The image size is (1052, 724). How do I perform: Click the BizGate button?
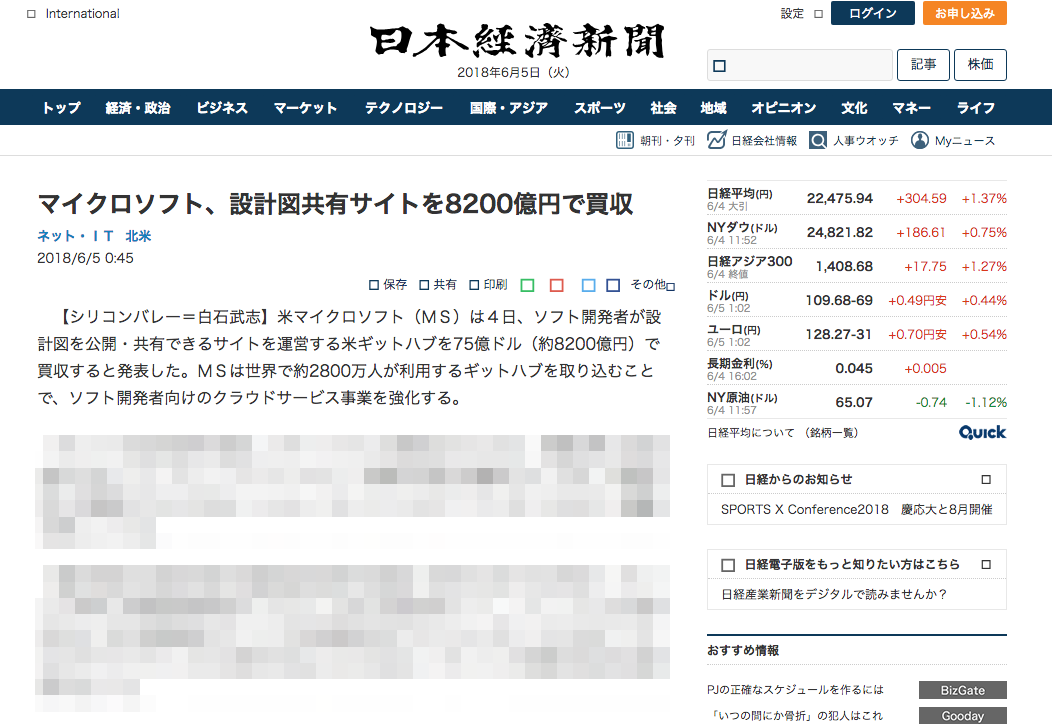coord(963,690)
